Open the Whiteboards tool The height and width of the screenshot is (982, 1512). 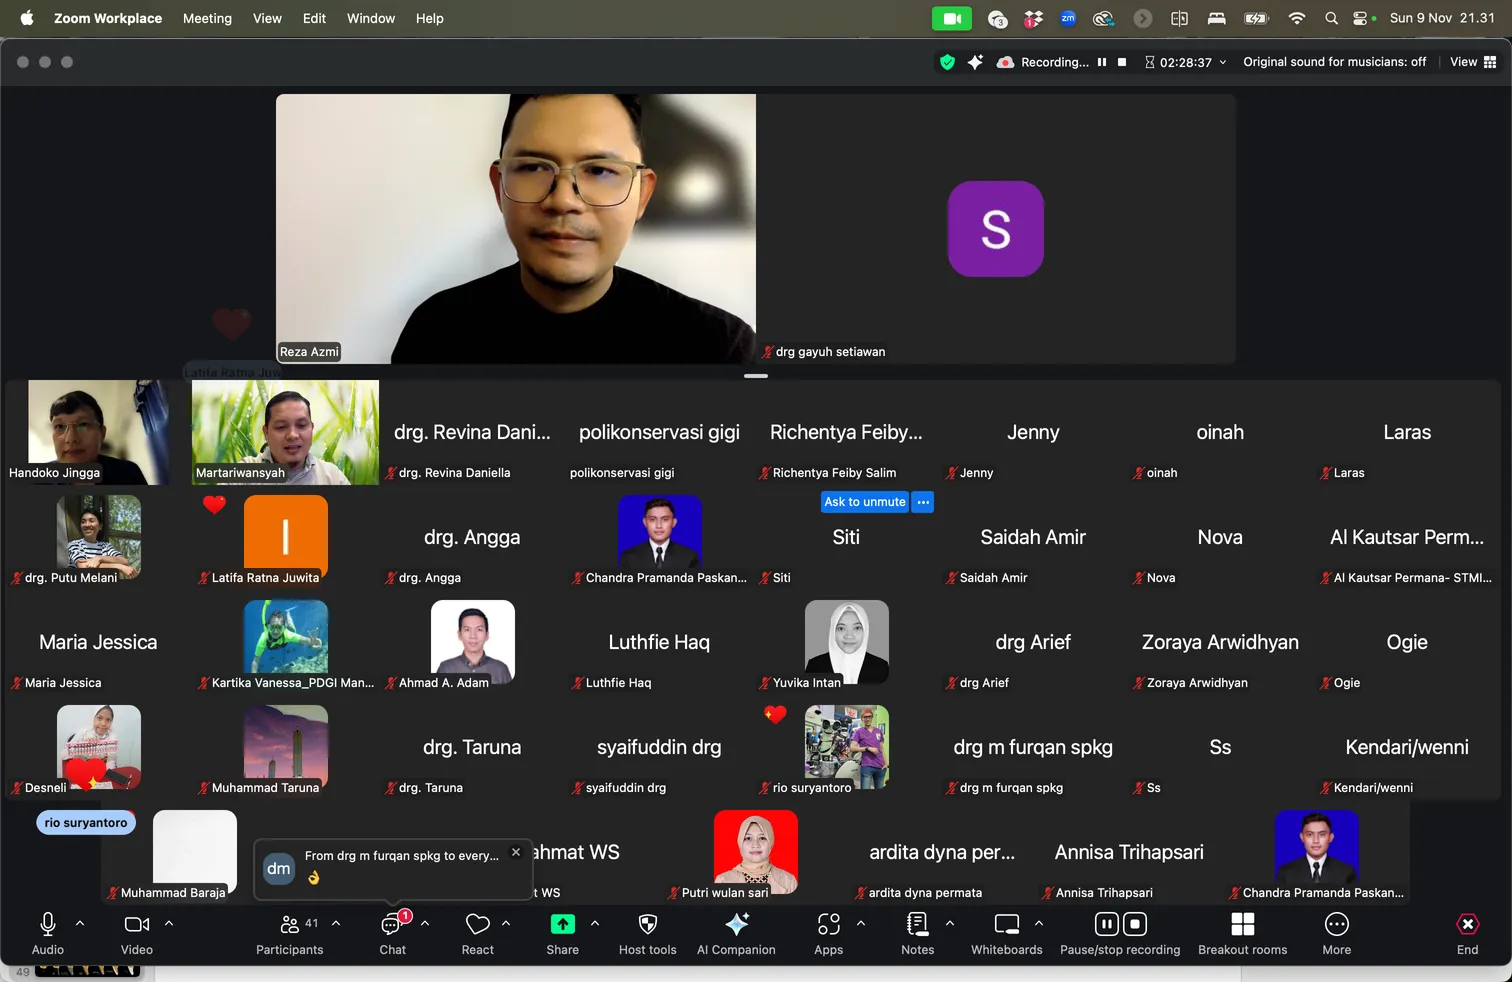click(x=1006, y=926)
